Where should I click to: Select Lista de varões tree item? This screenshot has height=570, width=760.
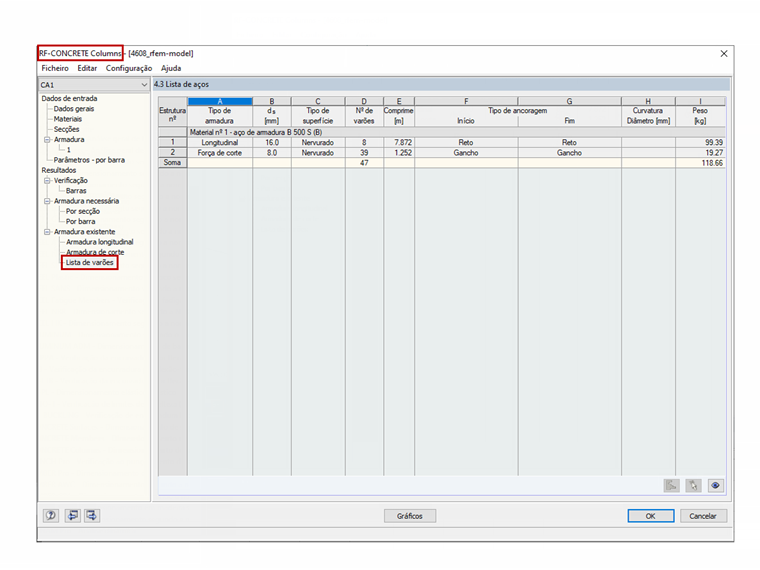[90, 263]
